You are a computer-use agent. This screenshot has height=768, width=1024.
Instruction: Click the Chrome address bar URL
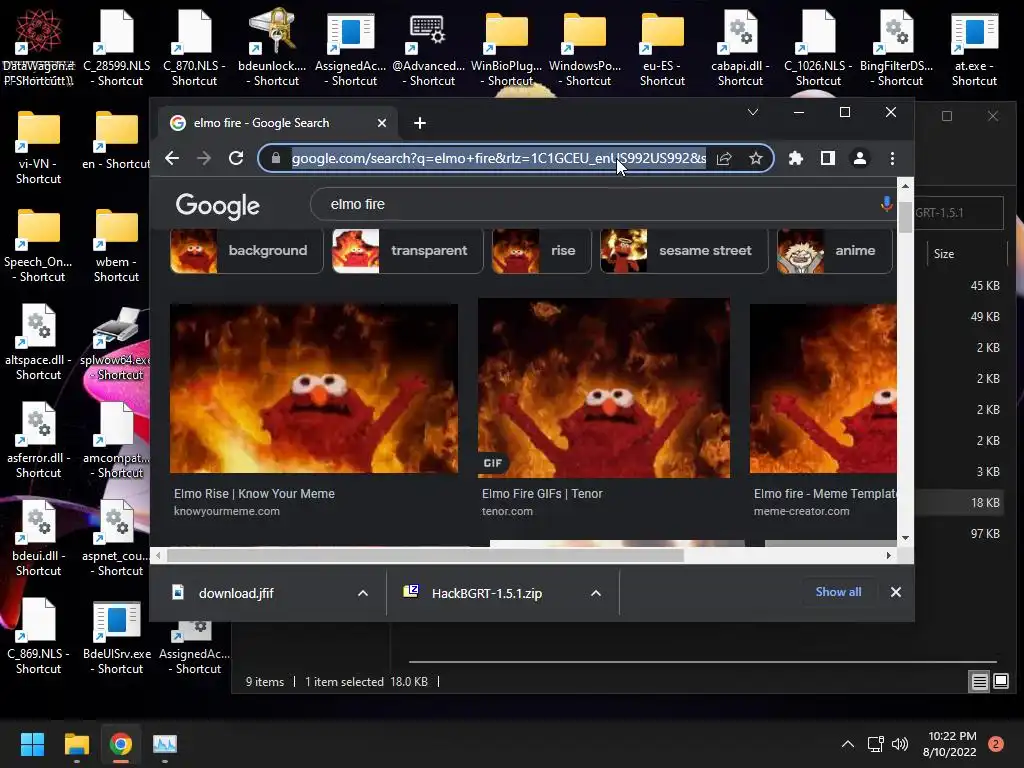498,159
